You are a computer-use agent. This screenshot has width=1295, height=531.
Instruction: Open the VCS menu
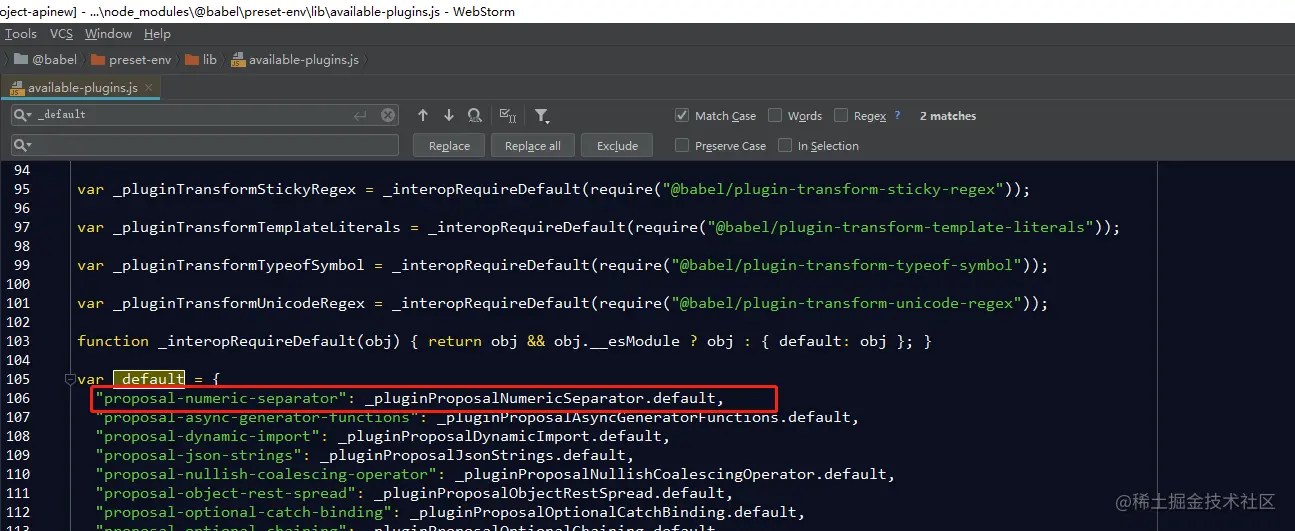tap(61, 34)
